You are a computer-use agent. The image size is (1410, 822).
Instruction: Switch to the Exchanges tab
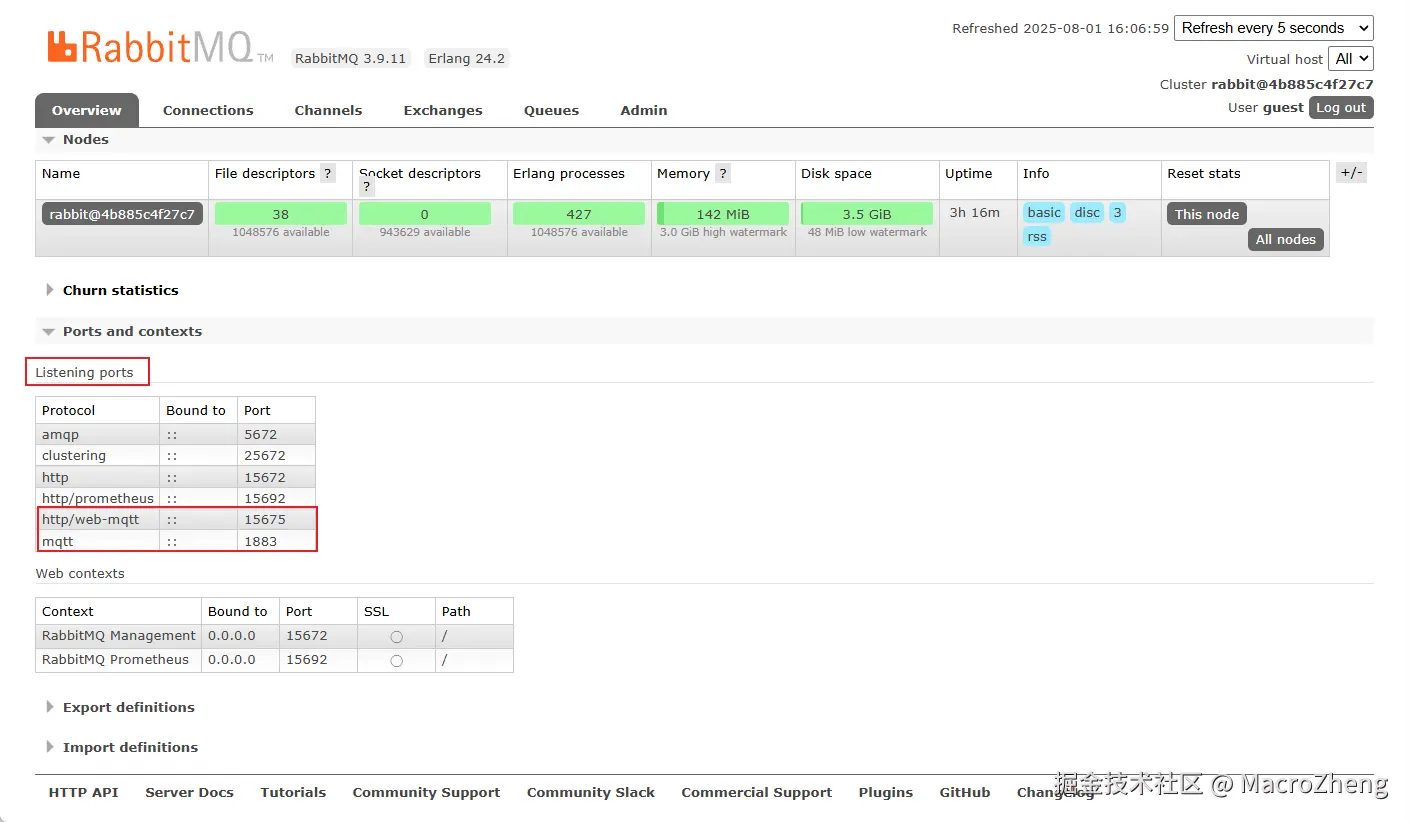[x=443, y=110]
